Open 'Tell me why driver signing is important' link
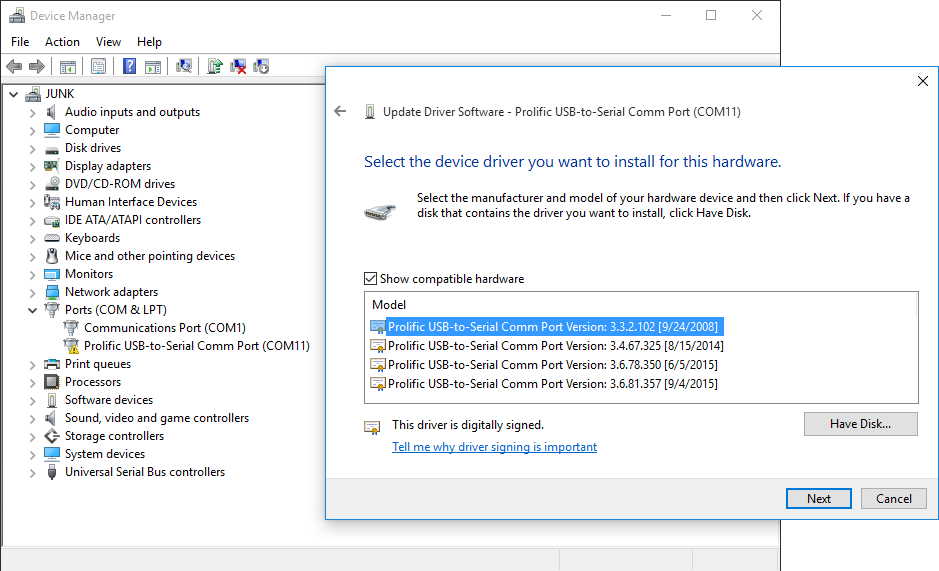The image size is (939, 571). tap(494, 447)
